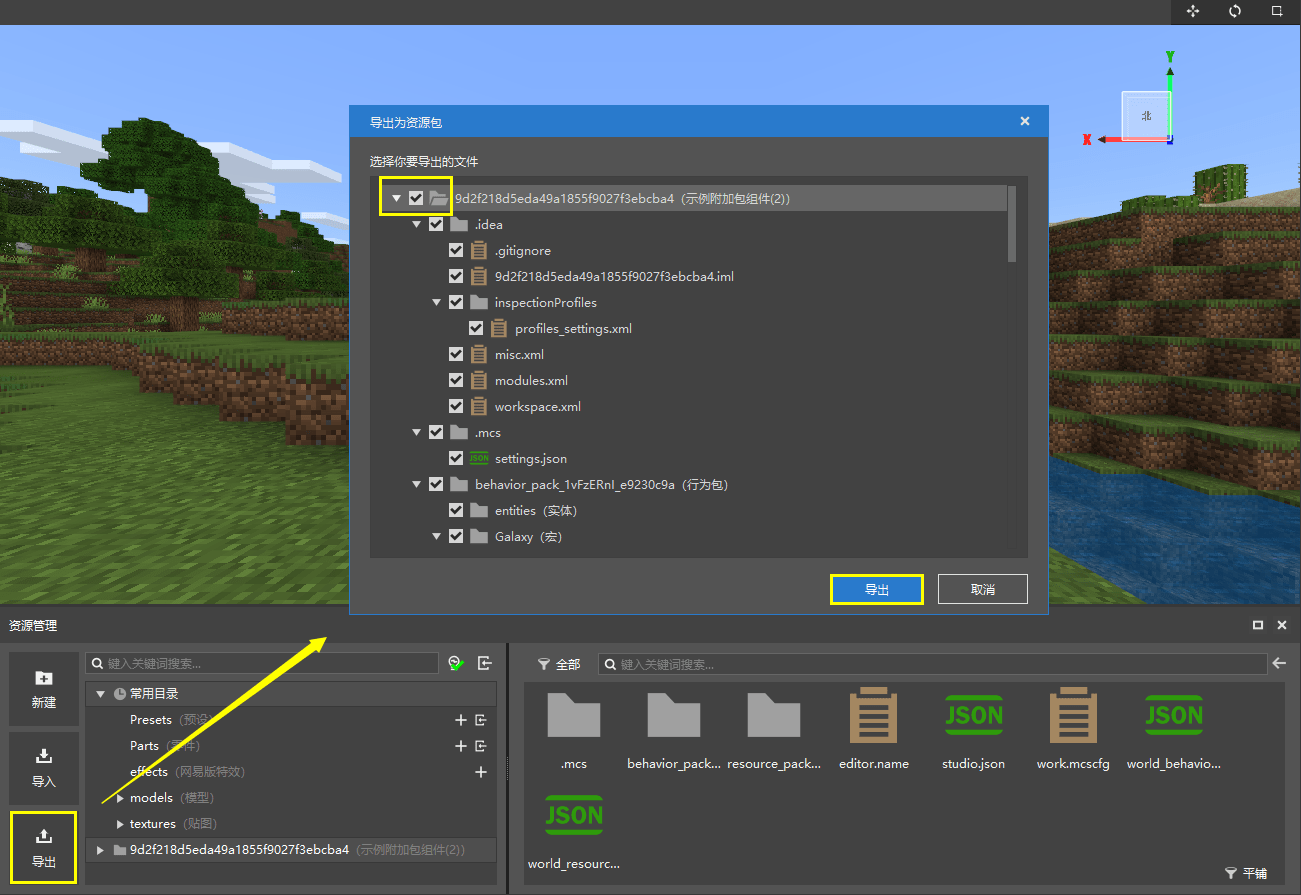Image resolution: width=1301 pixels, height=895 pixels.
Task: Maximize the 资源管理 panel
Action: pyautogui.click(x=1258, y=625)
